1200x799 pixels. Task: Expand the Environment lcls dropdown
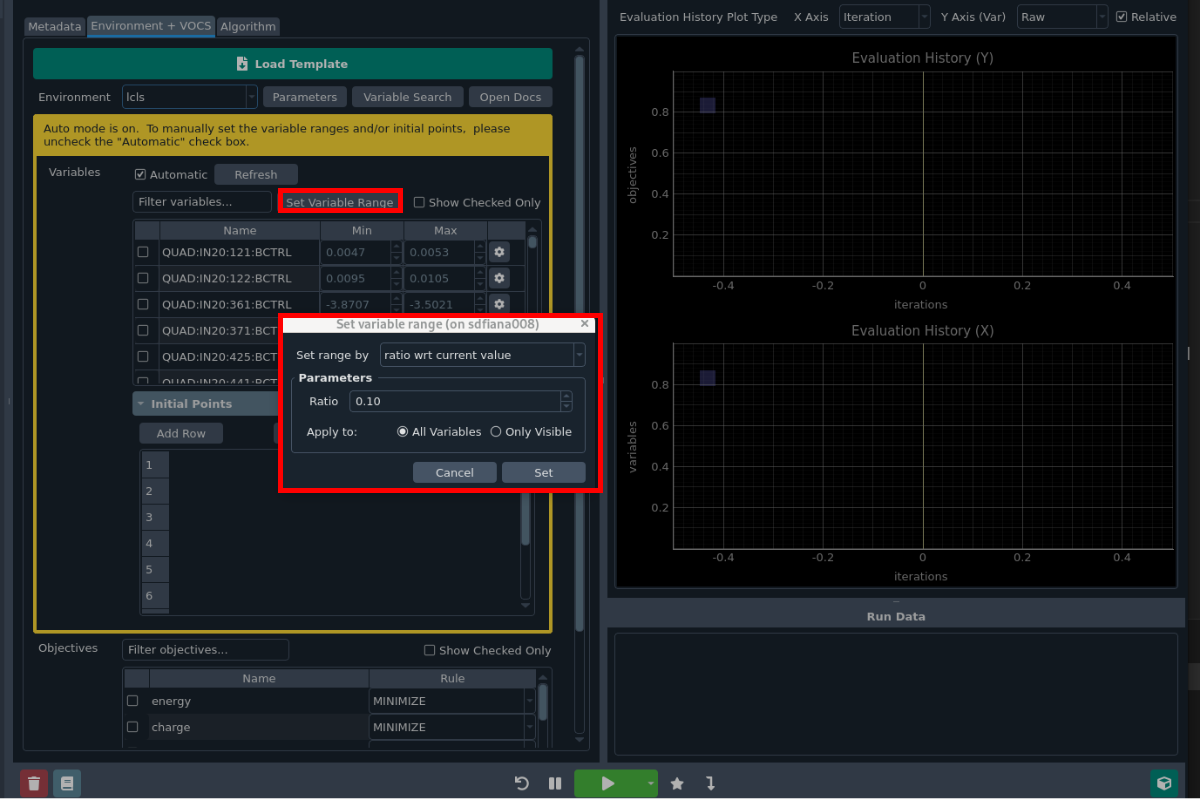click(x=190, y=97)
